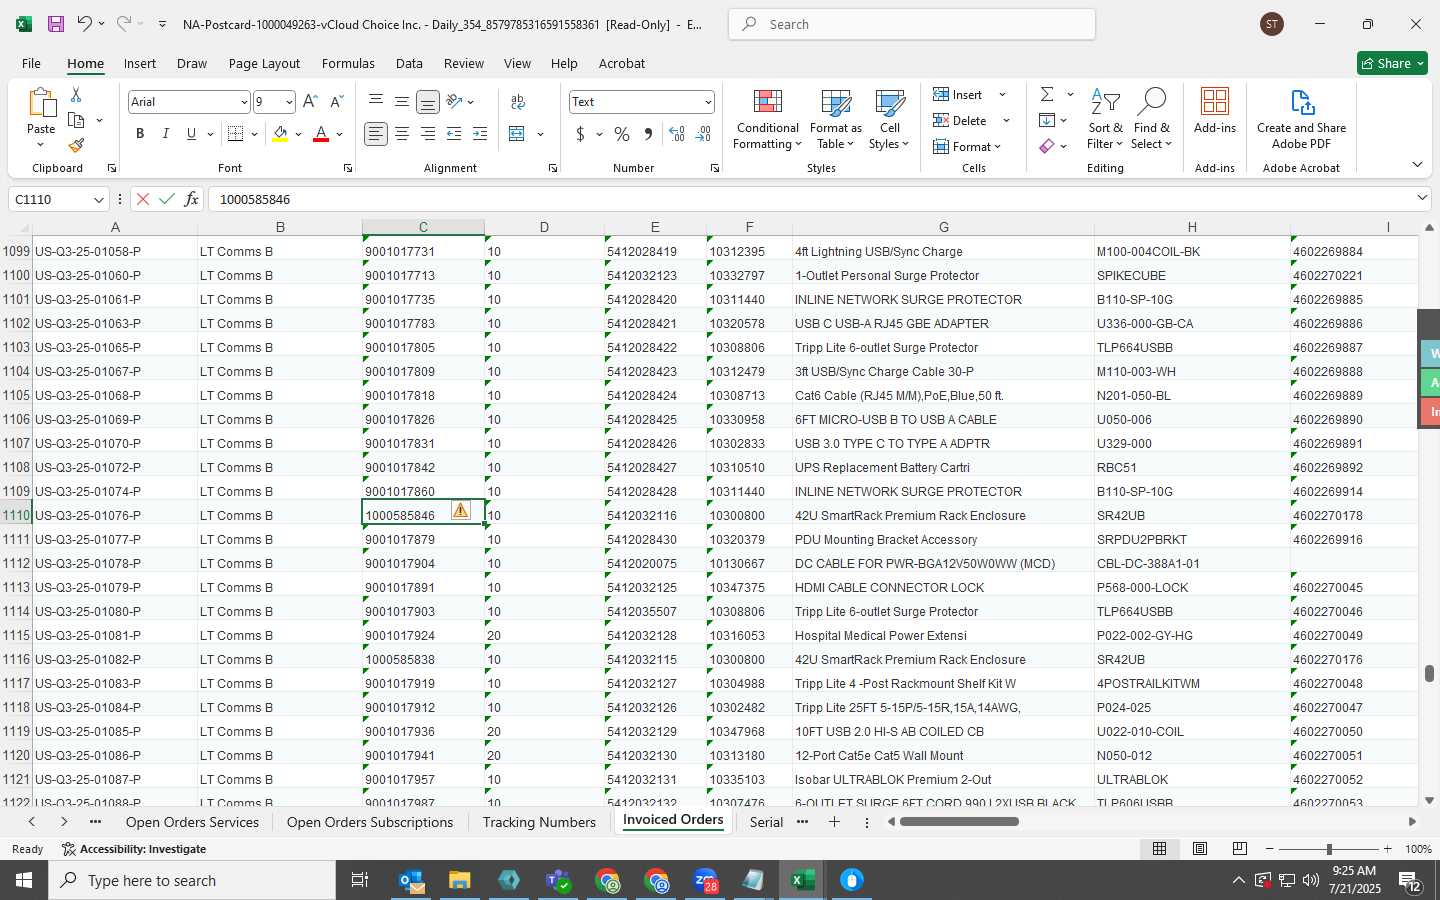The image size is (1440, 900).
Task: Click Decrease Indent icon
Action: (454, 134)
